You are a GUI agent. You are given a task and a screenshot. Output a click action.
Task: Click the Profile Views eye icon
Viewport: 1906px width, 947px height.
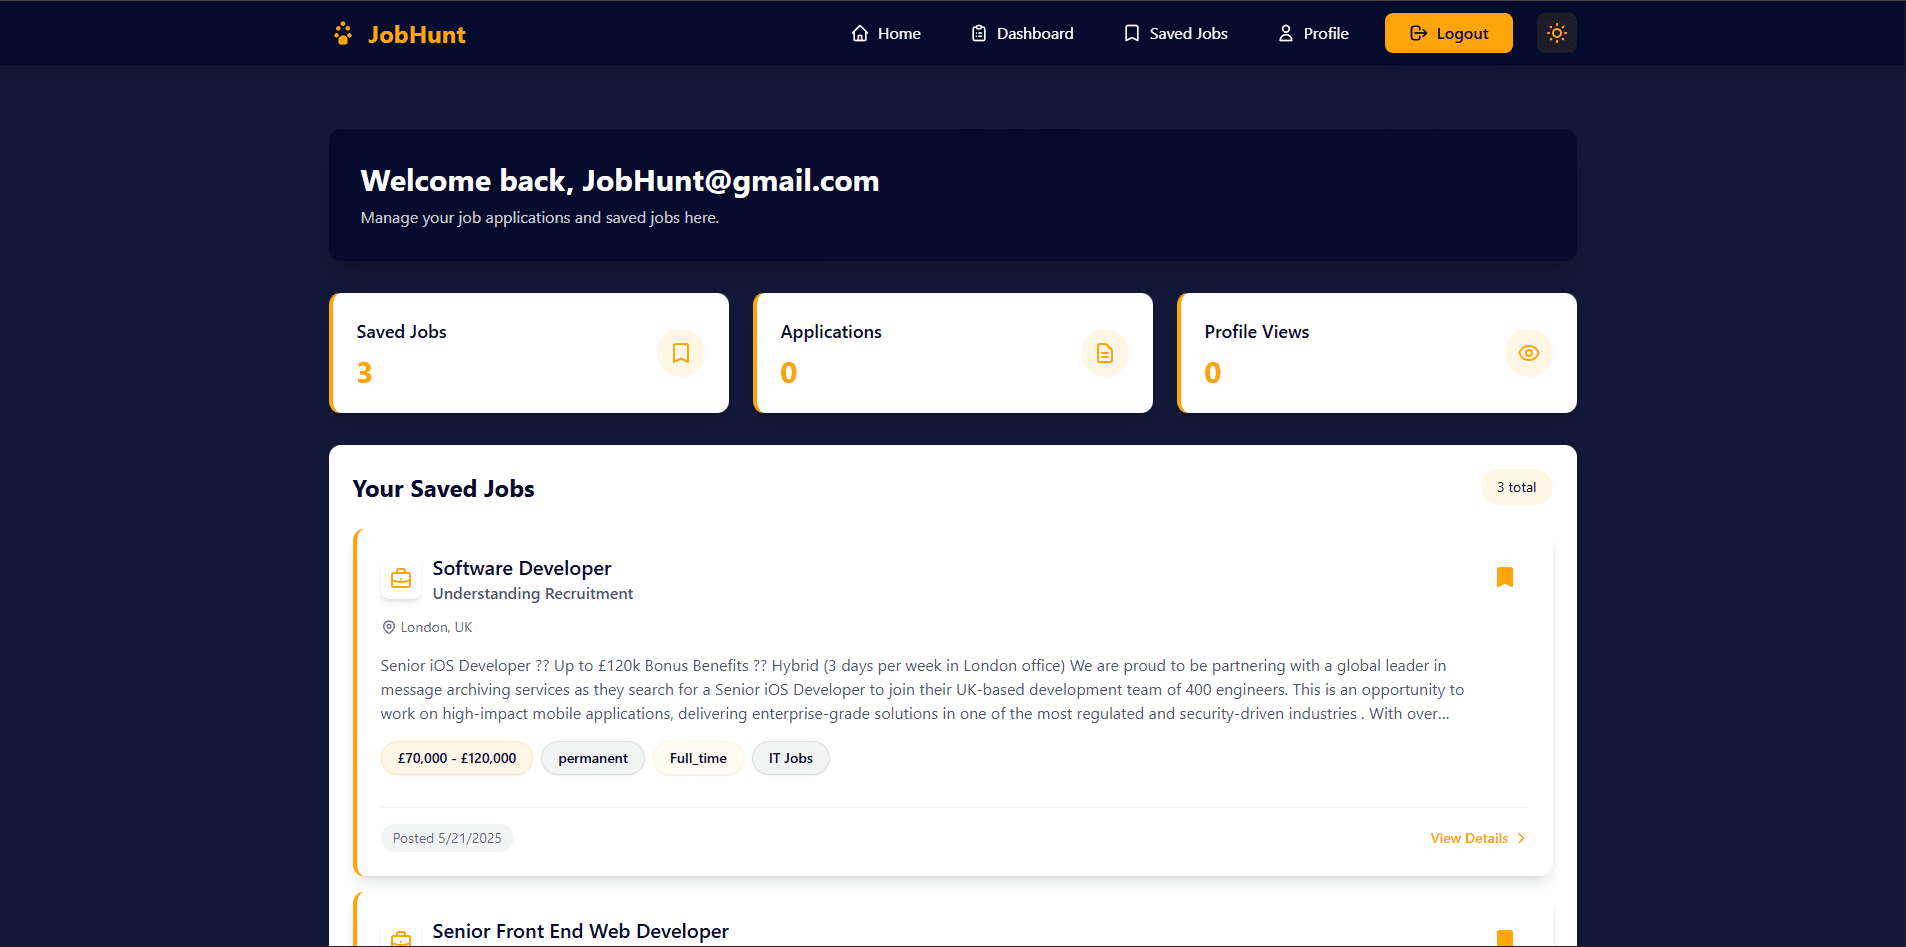coord(1529,353)
